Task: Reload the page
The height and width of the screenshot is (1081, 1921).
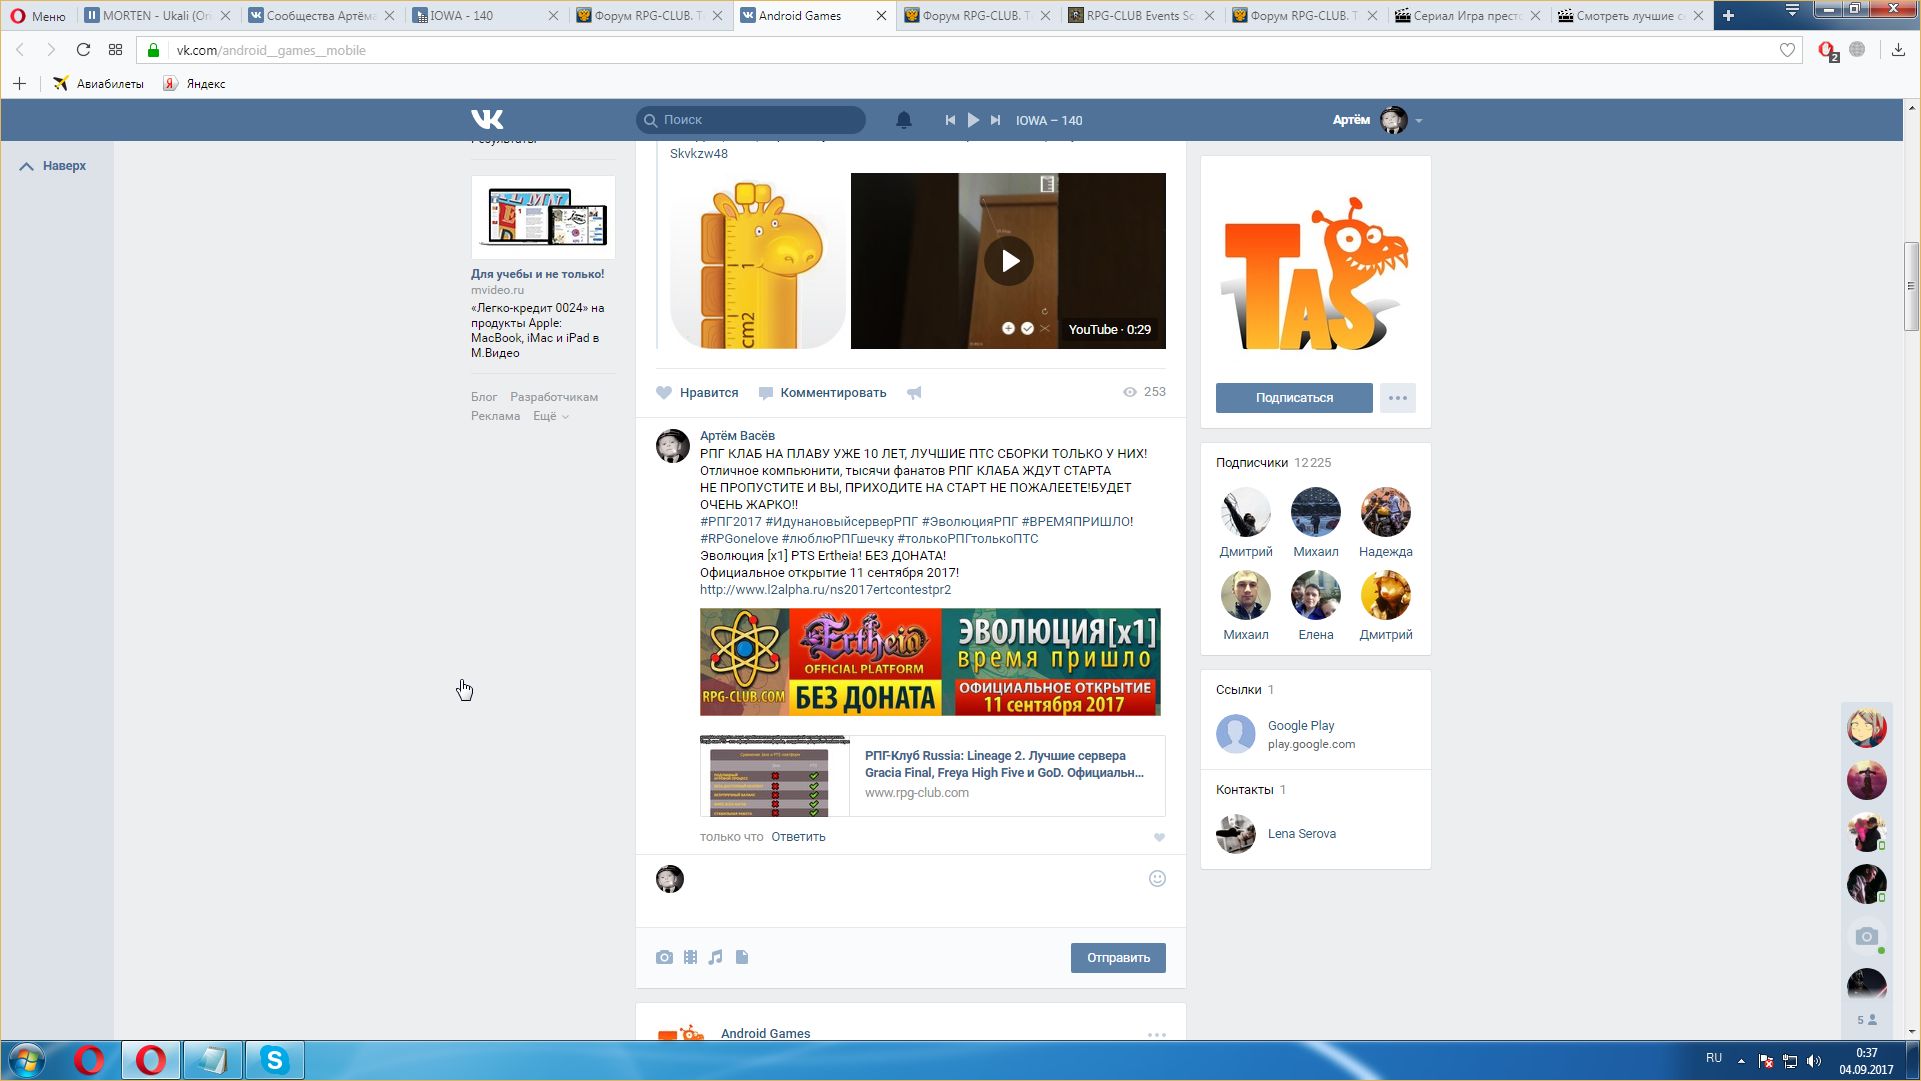Action: (x=83, y=50)
